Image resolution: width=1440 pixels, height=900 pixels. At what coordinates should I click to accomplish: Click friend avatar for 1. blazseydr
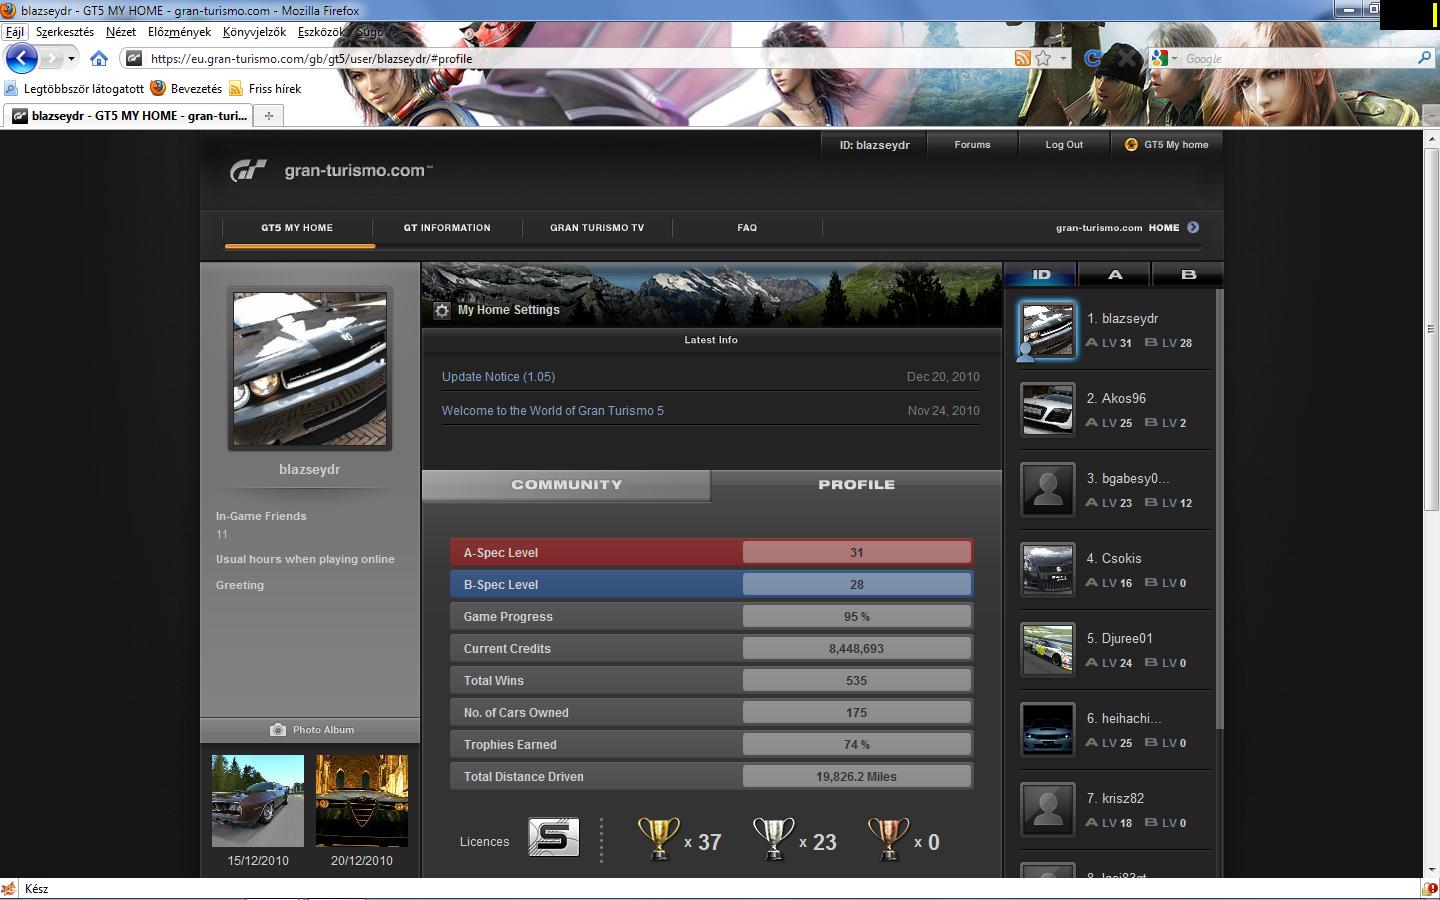click(x=1047, y=330)
